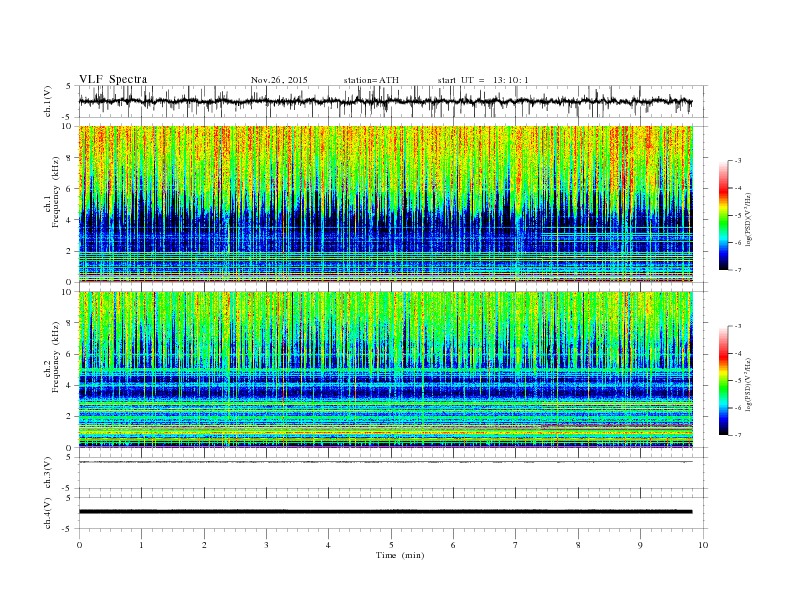Image resolution: width=792 pixels, height=612 pixels.
Task: Click the thin ch.3 voltage trace
Action: pyautogui.click(x=385, y=462)
